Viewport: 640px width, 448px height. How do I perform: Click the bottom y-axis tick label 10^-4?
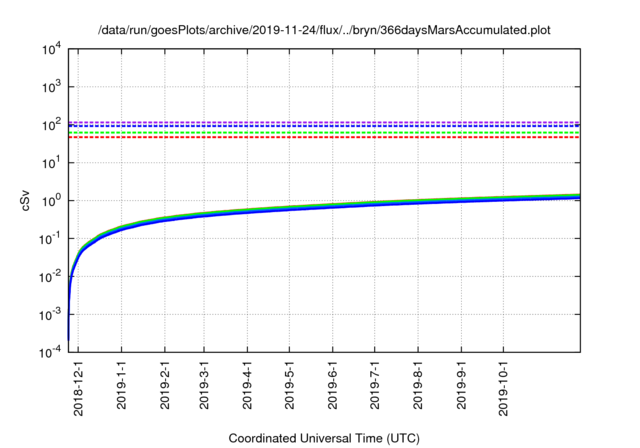[47, 353]
